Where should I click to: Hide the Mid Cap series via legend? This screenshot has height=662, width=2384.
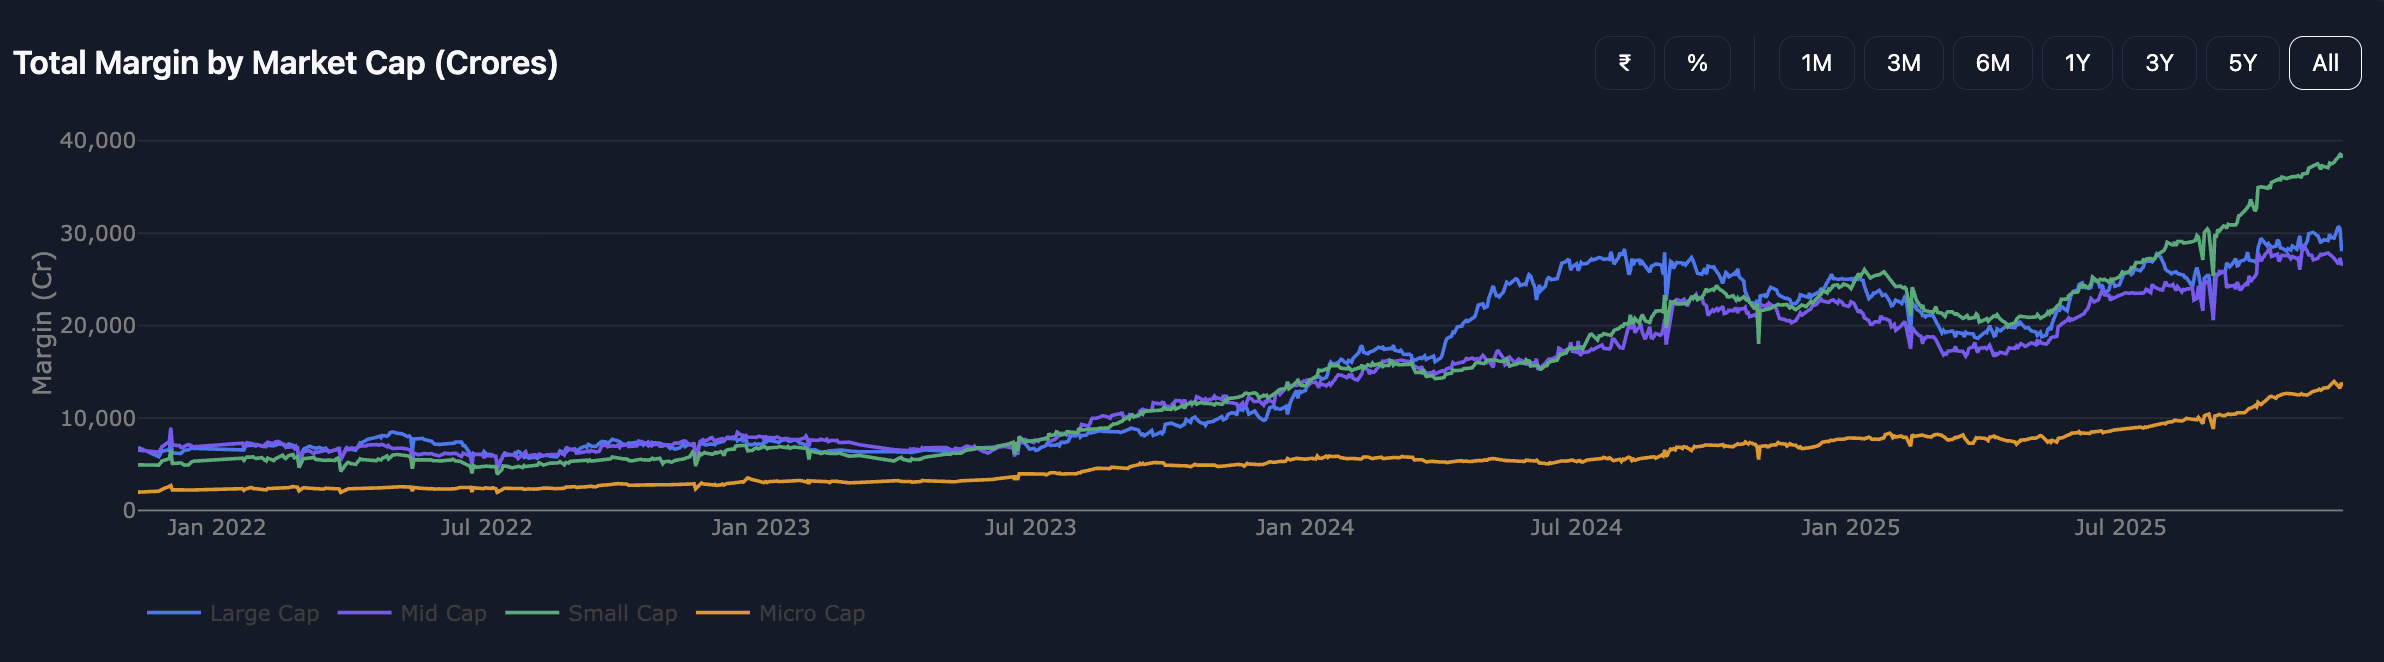[443, 613]
